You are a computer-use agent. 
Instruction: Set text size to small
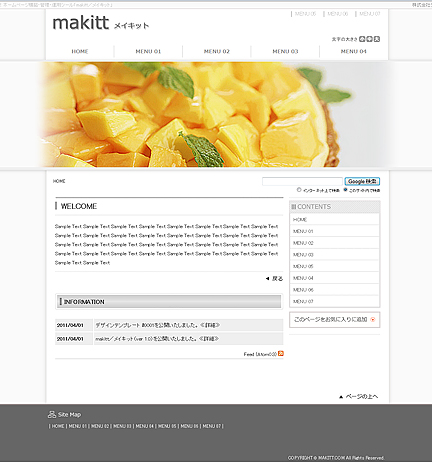point(362,39)
